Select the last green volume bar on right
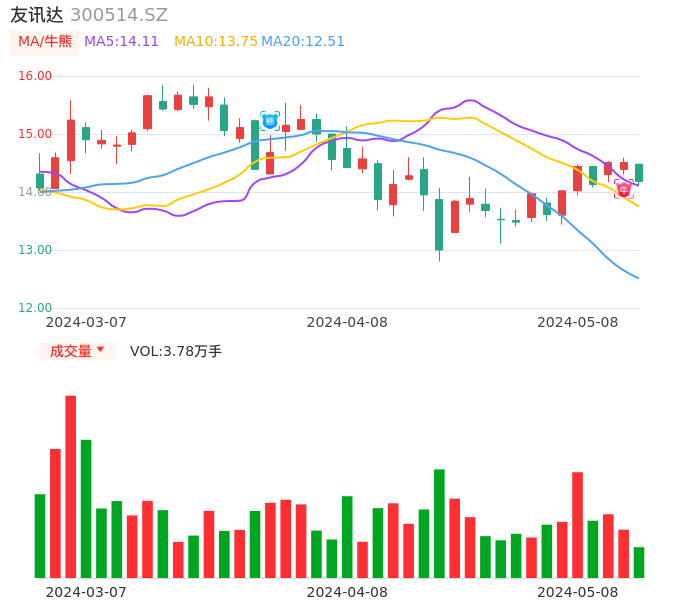 639,562
